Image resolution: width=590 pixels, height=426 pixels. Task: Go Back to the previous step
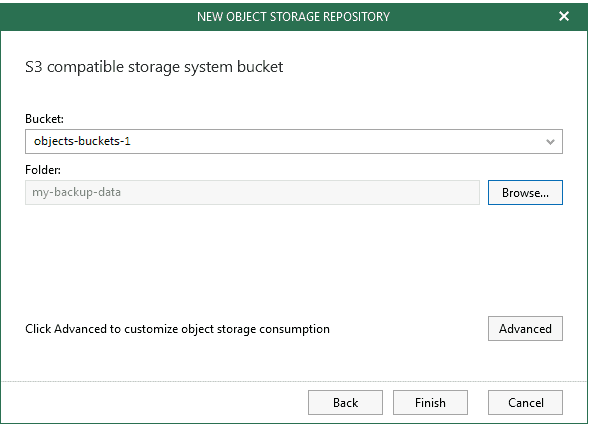345,403
